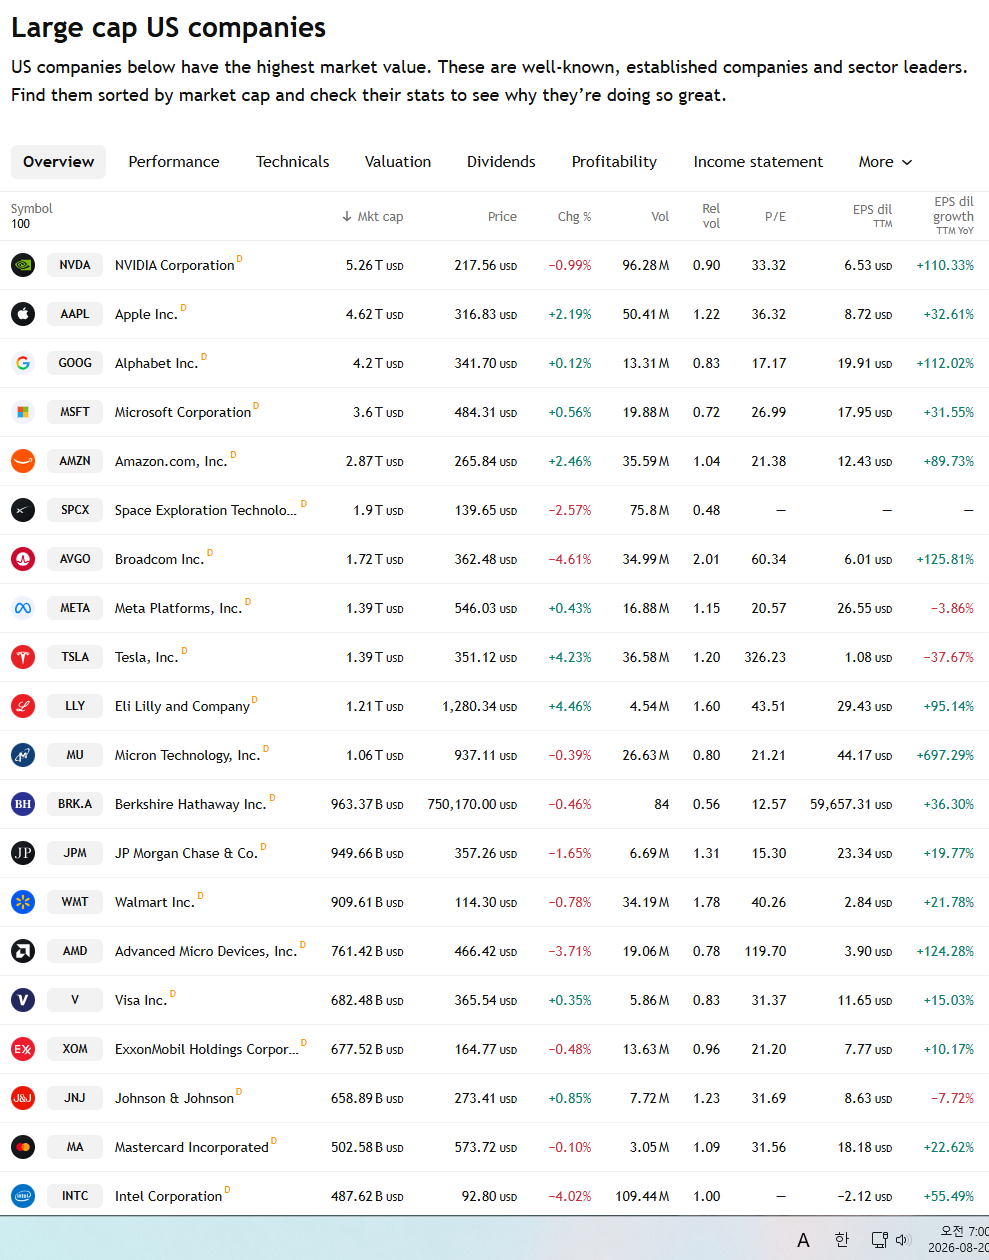Click the Price column header
This screenshot has height=1260, width=989.
(502, 216)
